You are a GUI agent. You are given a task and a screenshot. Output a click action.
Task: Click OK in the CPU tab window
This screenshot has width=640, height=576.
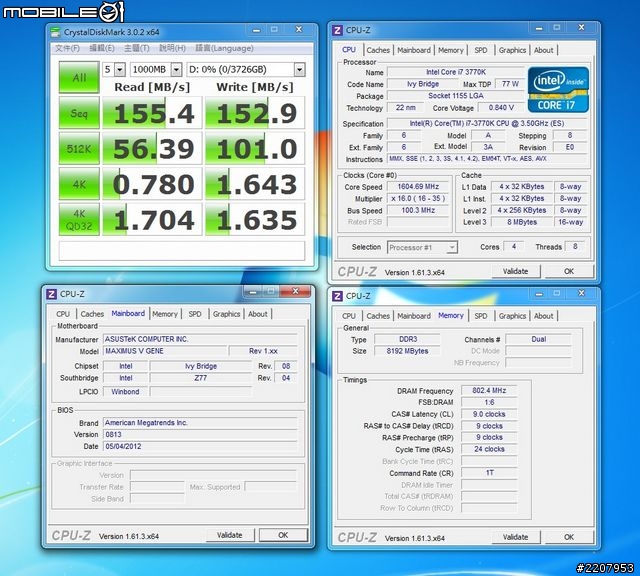point(569,271)
